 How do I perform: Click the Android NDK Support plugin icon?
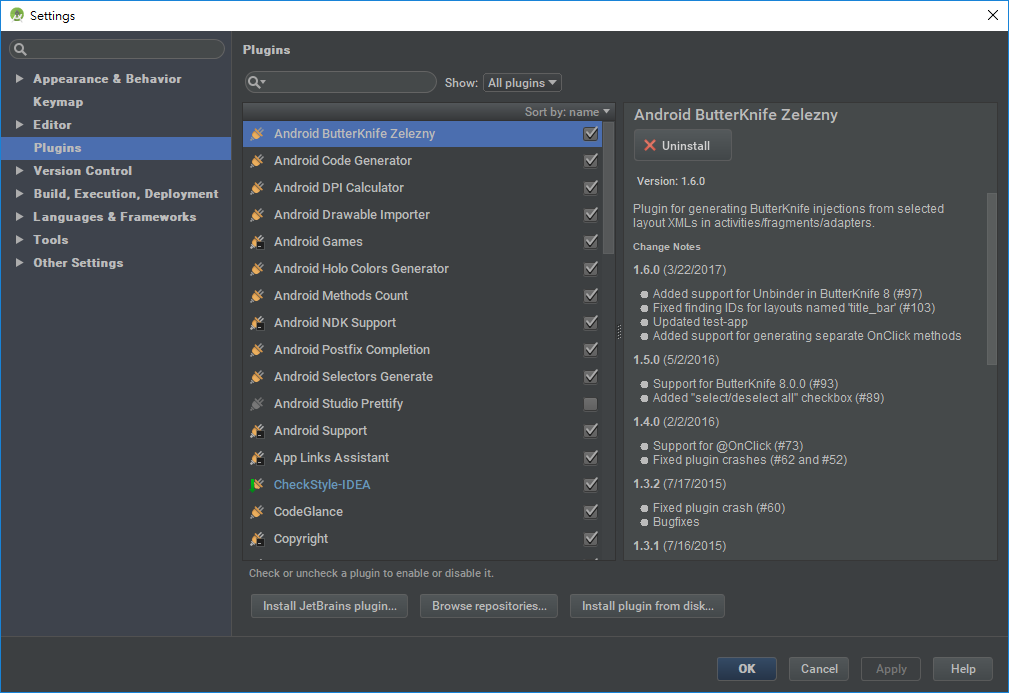click(x=257, y=323)
